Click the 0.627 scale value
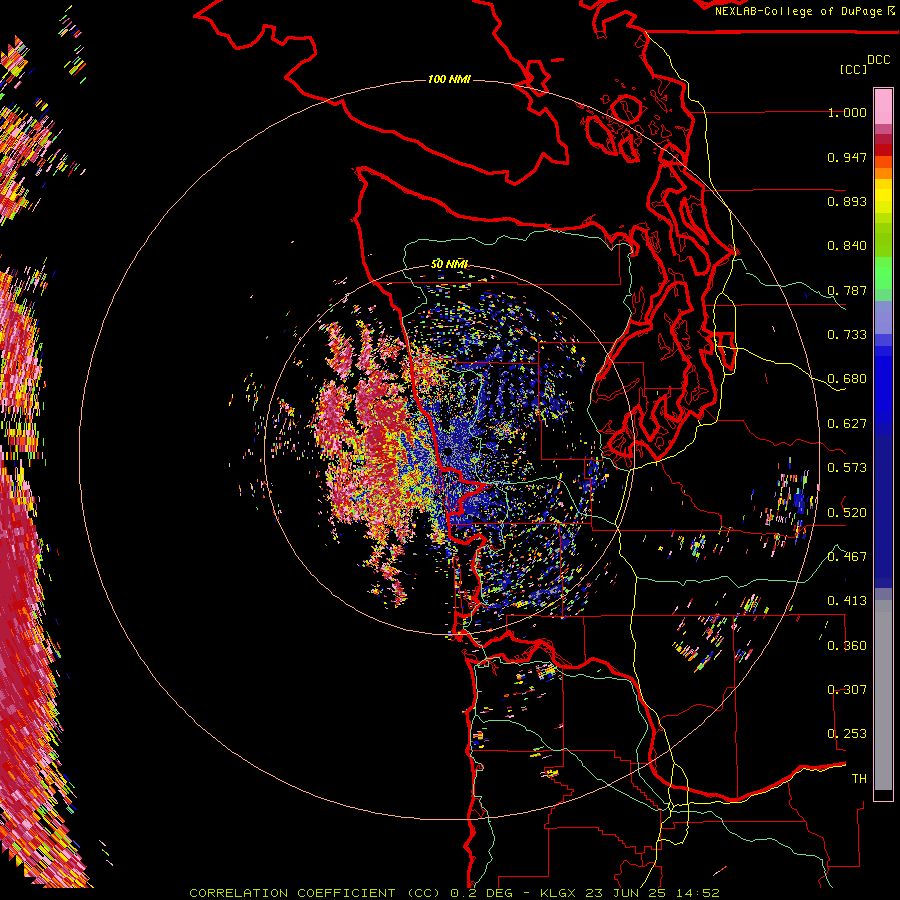The image size is (900, 900). [x=847, y=424]
